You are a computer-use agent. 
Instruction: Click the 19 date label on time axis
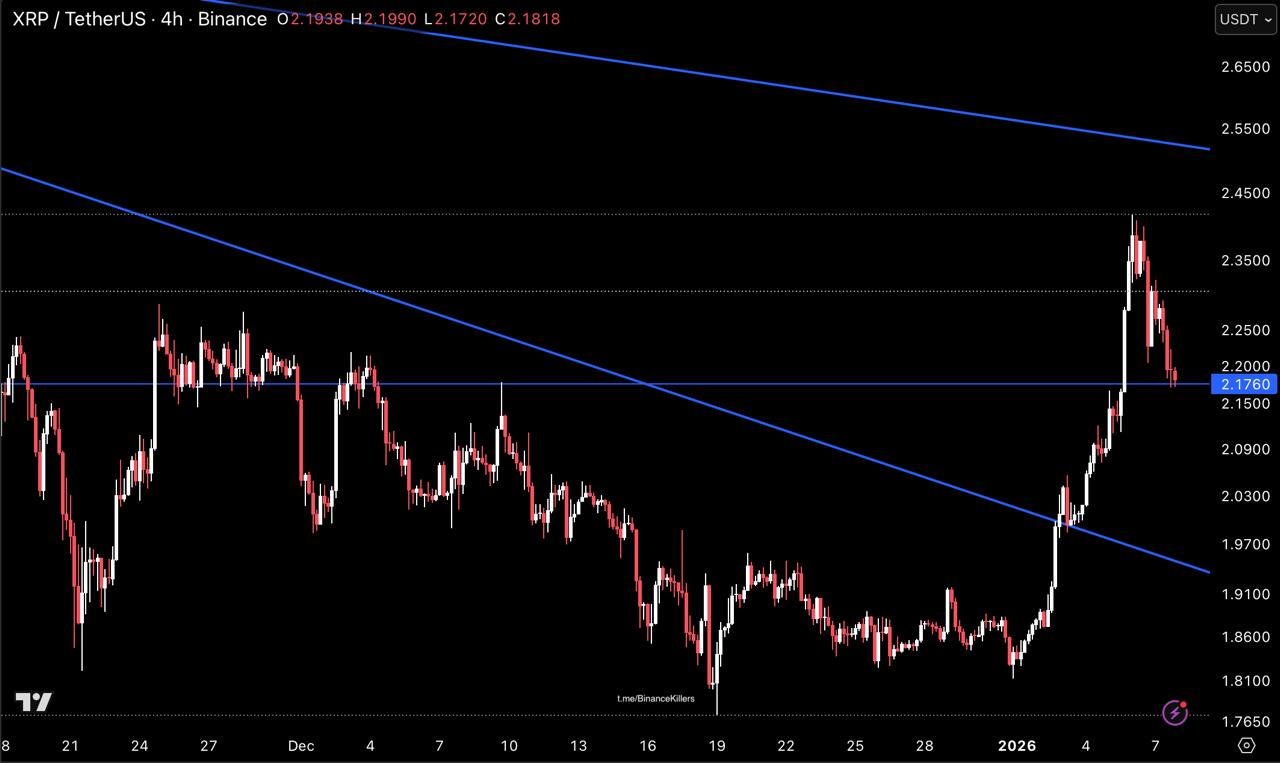tap(716, 745)
